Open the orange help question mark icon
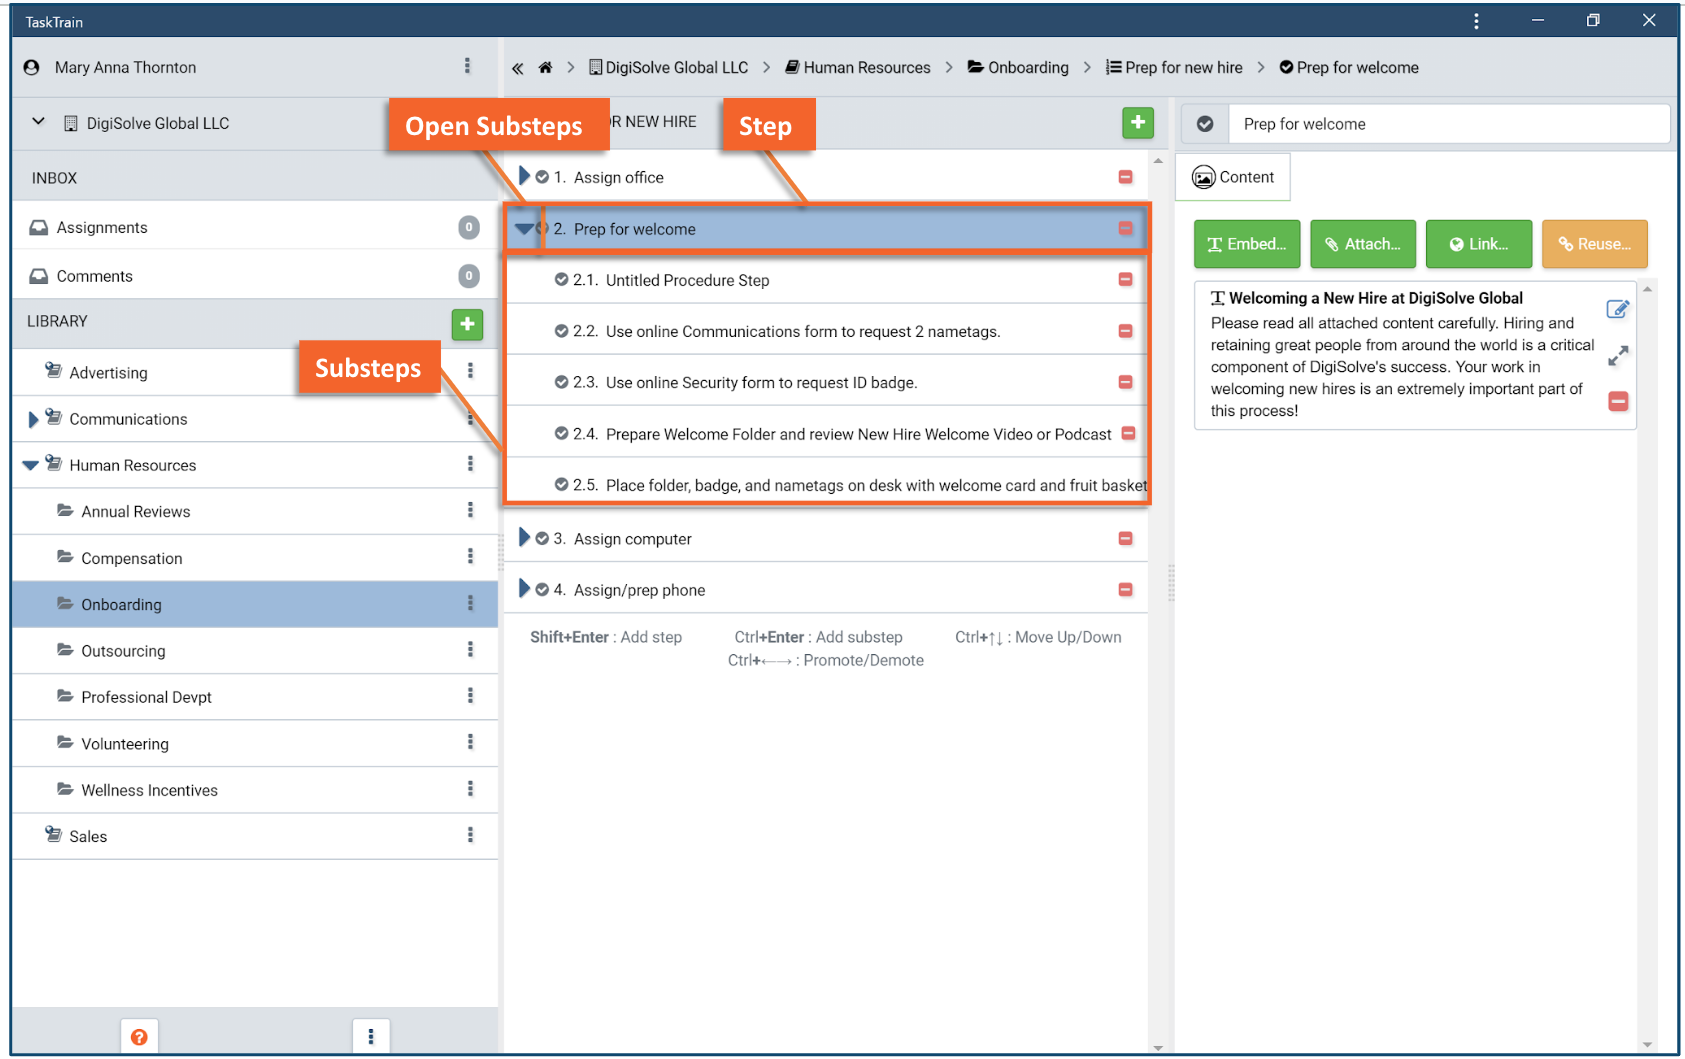This screenshot has width=1685, height=1059. click(139, 1037)
